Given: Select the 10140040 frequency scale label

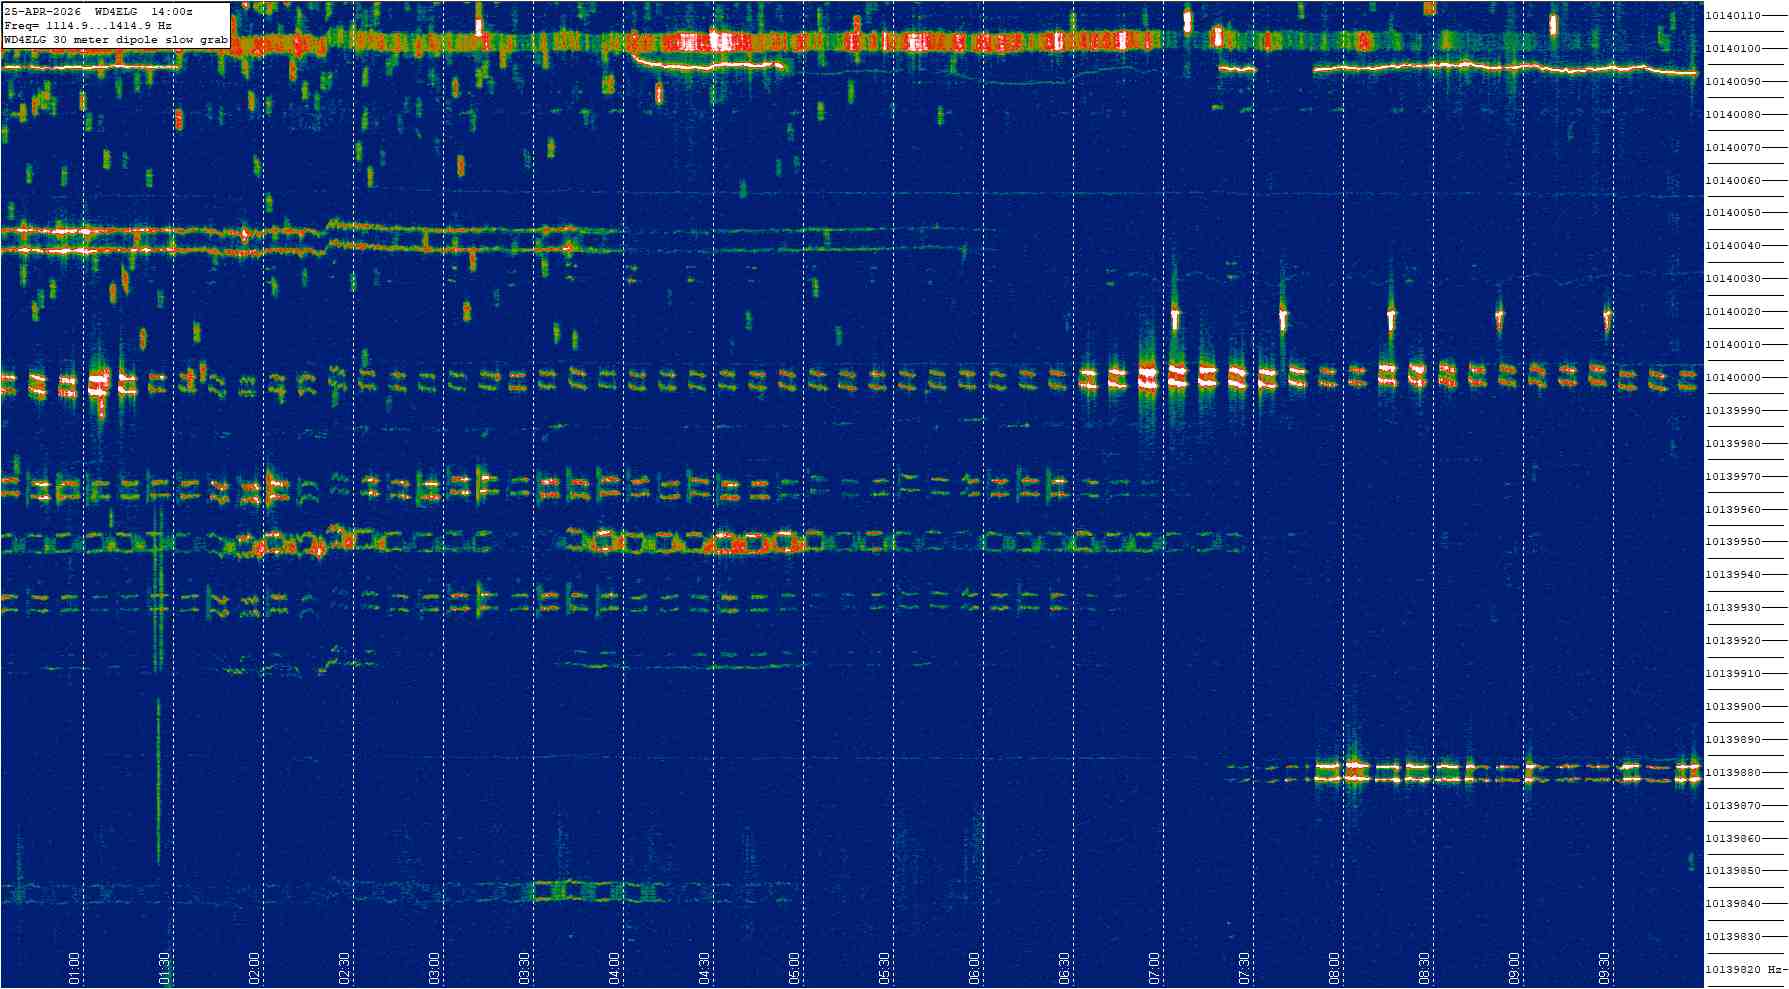Looking at the screenshot, I should point(1733,246).
